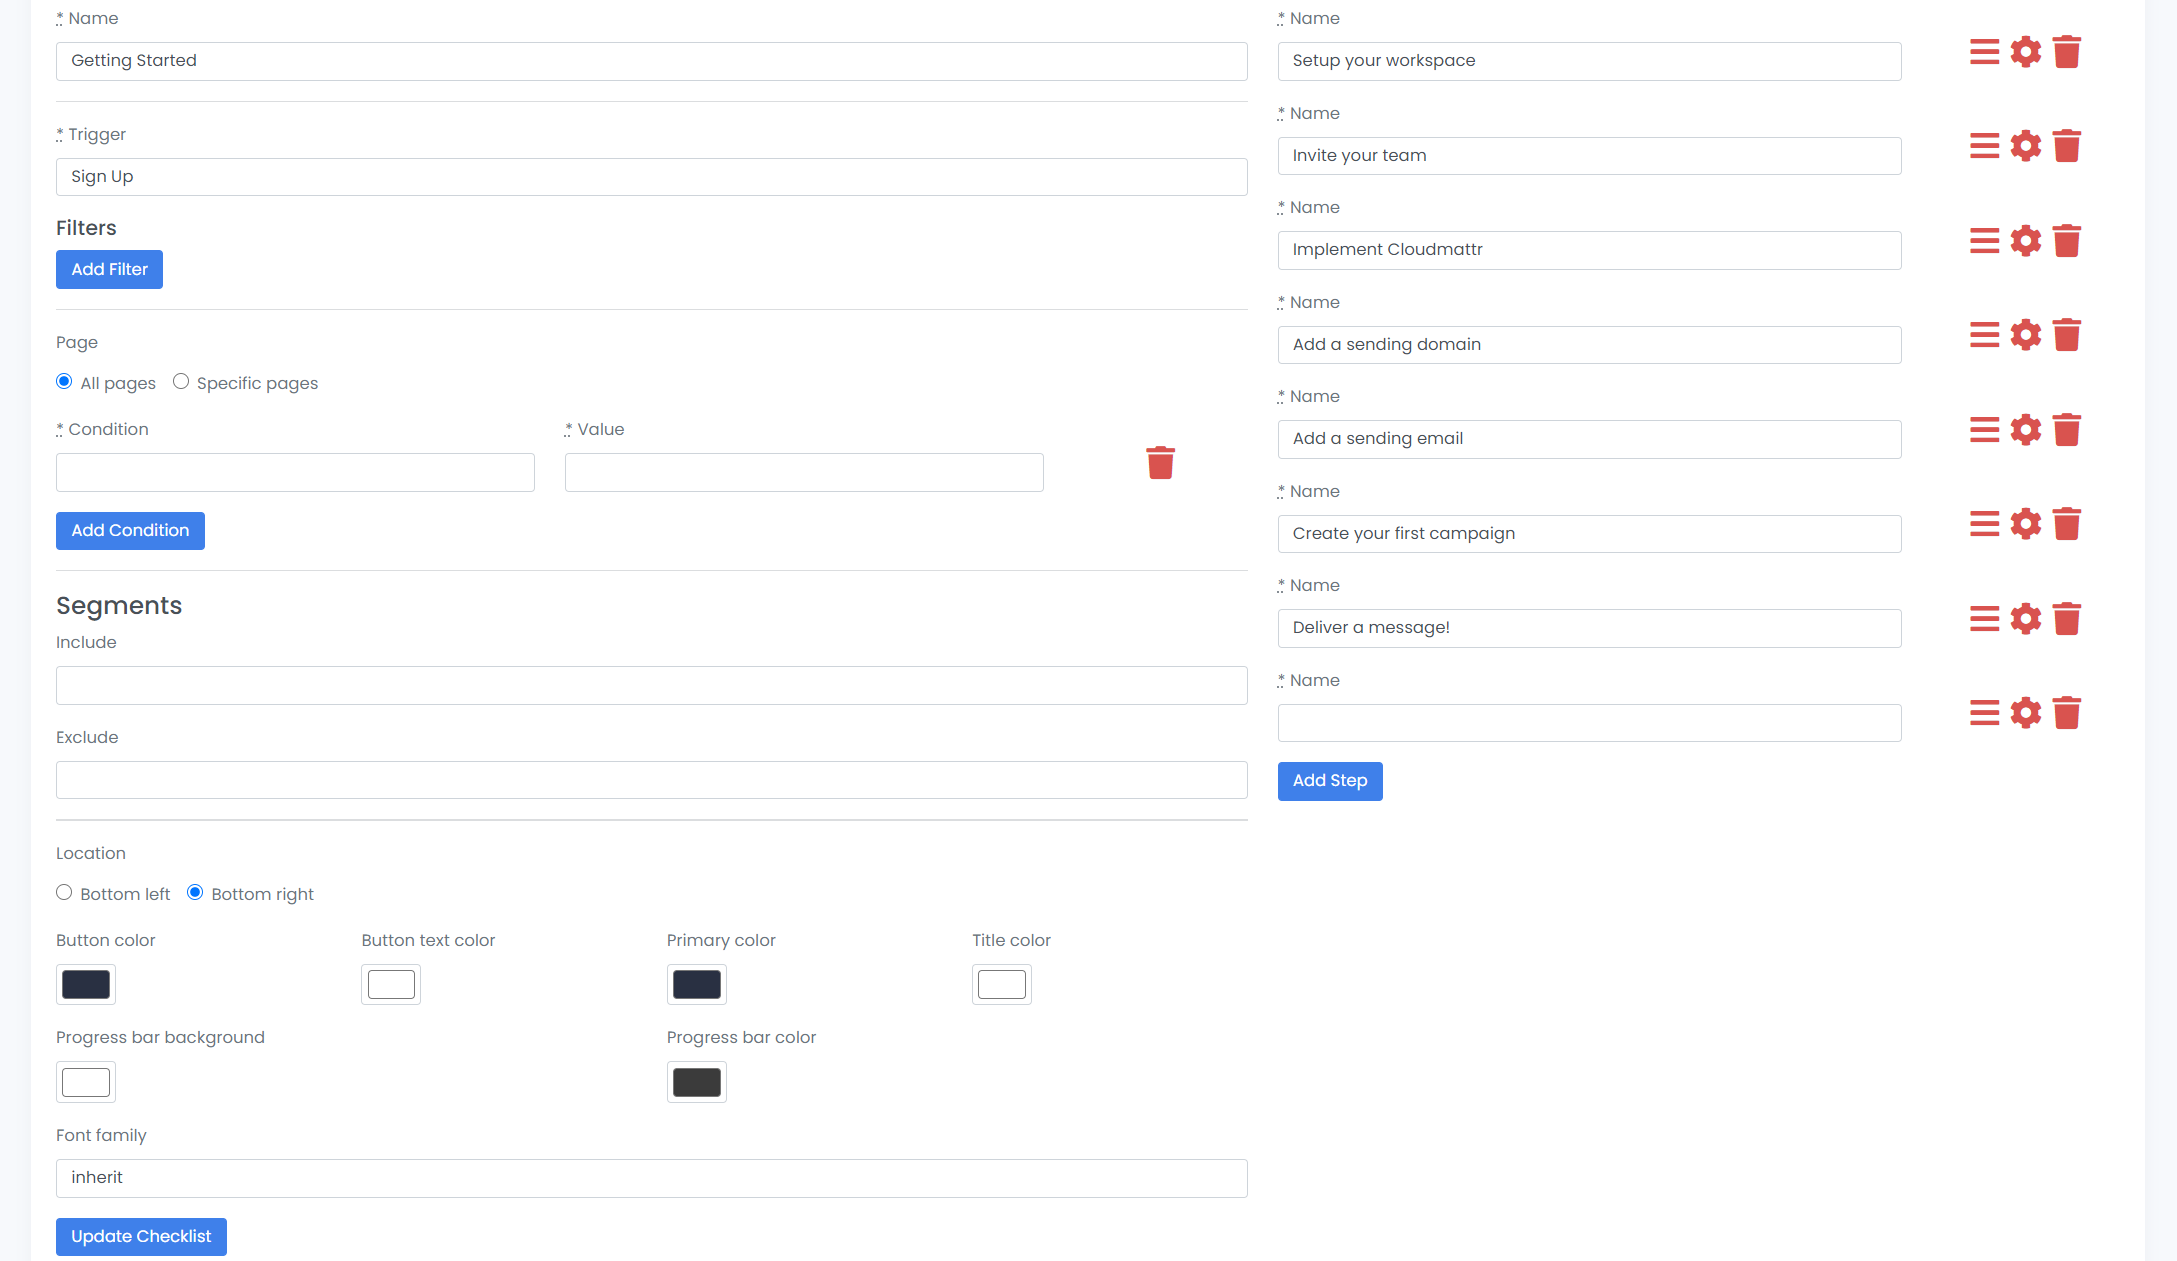Delete the Invite your team step
Screen dimensions: 2177x1261
click(x=2066, y=146)
